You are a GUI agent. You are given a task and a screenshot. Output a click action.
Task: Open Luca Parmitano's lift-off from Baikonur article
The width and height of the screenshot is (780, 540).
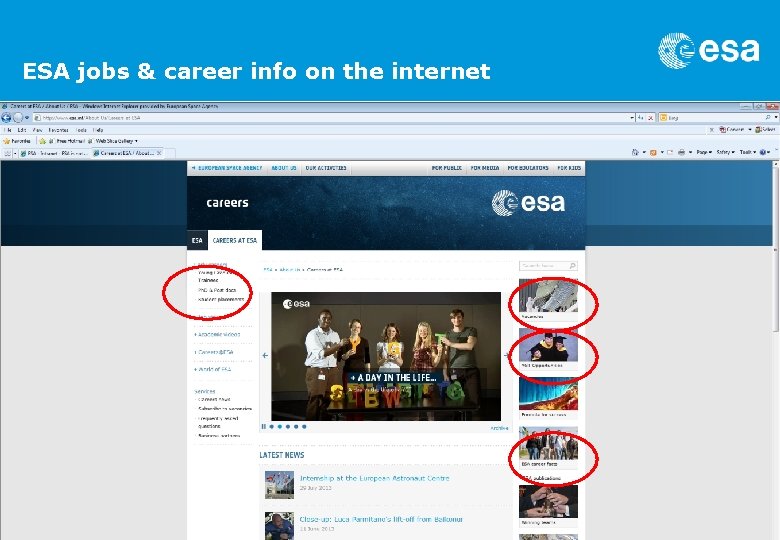click(x=381, y=519)
